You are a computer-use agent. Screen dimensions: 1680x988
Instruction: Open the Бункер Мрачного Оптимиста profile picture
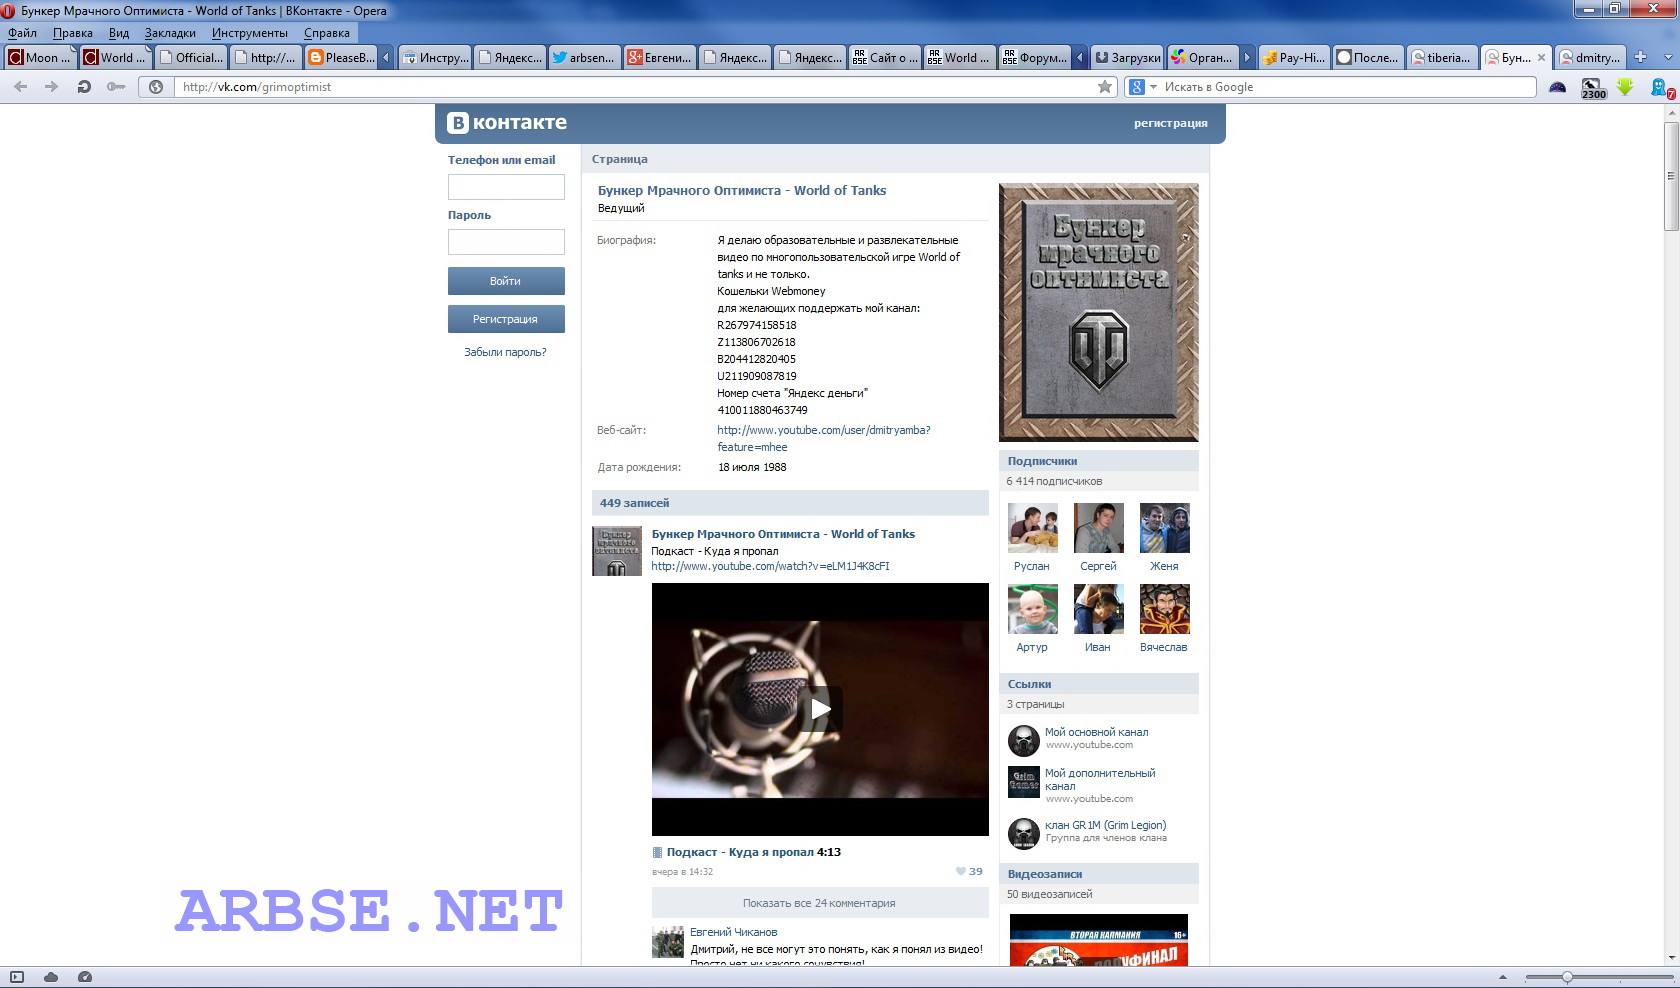1098,312
